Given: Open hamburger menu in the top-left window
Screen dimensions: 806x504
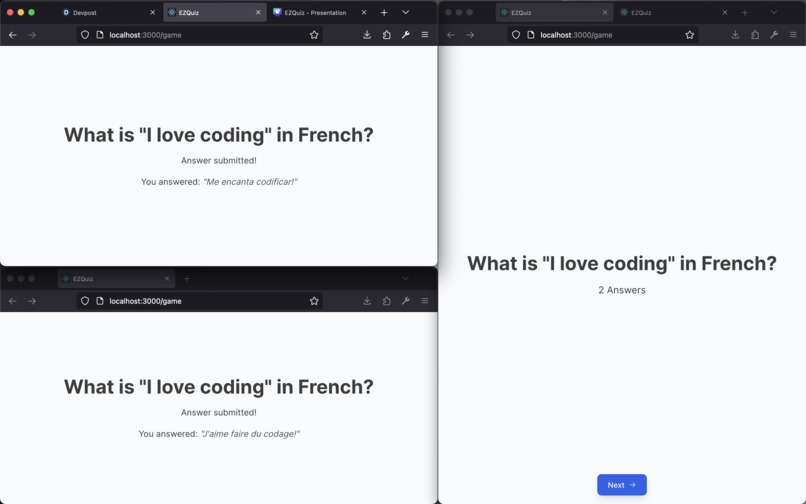Looking at the screenshot, I should pyautogui.click(x=425, y=35).
